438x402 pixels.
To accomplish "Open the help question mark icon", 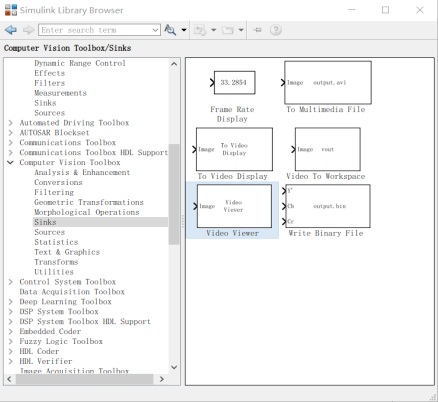I will coord(276,30).
